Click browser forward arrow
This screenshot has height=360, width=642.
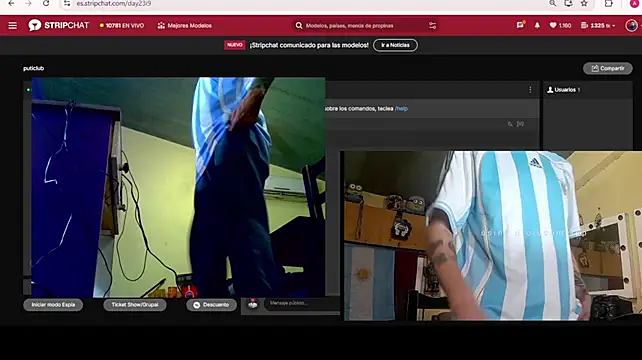28,3
